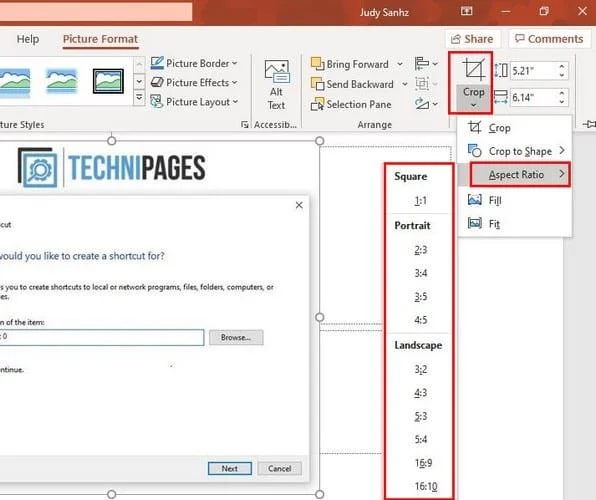
Task: Increase picture width with up stepper
Action: (562, 93)
